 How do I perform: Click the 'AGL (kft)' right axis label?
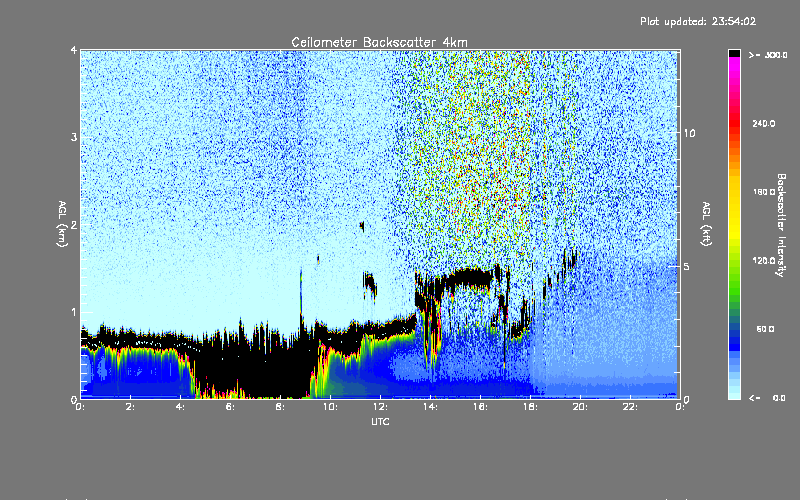coord(707,224)
